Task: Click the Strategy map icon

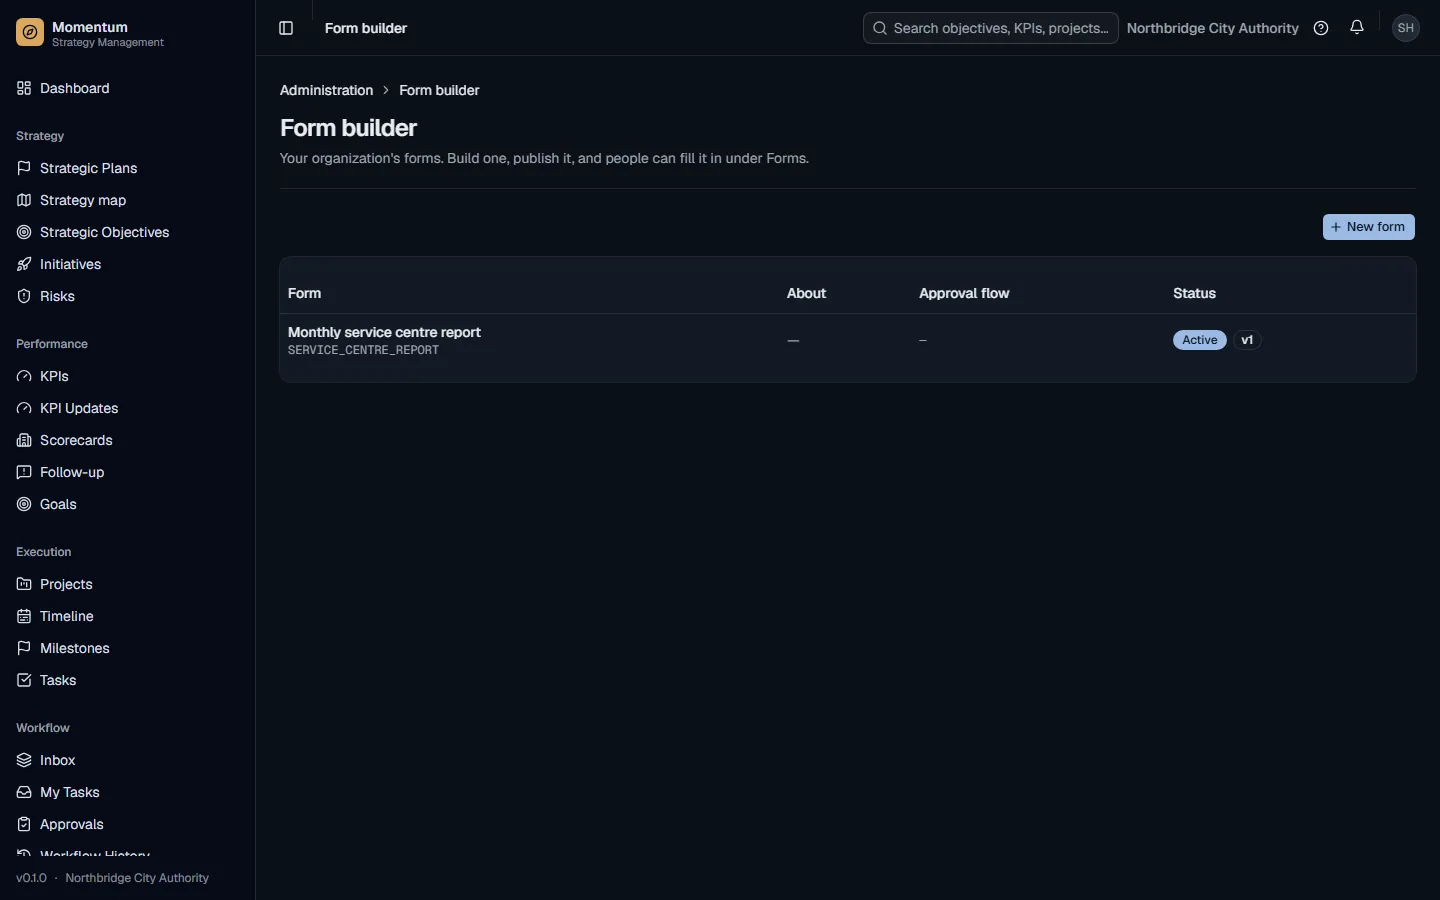Action: (24, 200)
